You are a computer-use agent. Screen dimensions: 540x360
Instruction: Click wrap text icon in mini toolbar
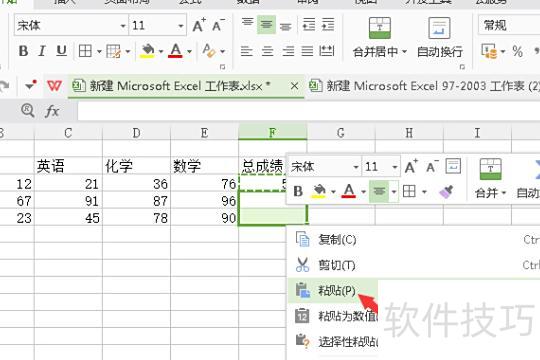[x=453, y=166]
